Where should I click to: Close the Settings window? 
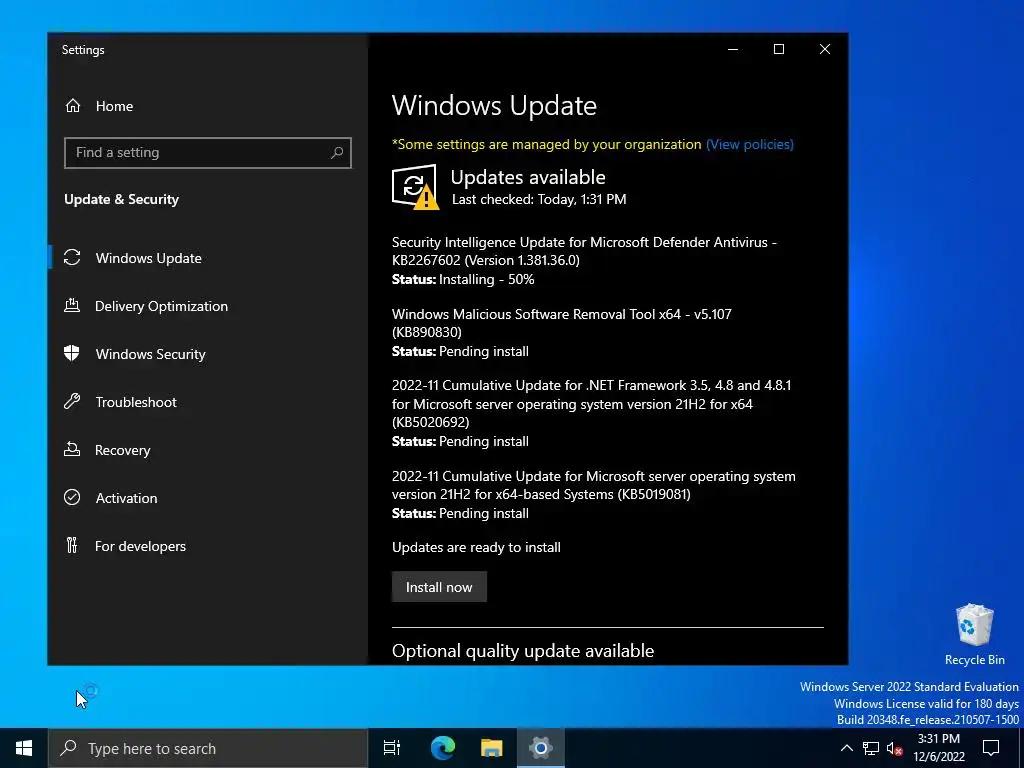pos(825,49)
